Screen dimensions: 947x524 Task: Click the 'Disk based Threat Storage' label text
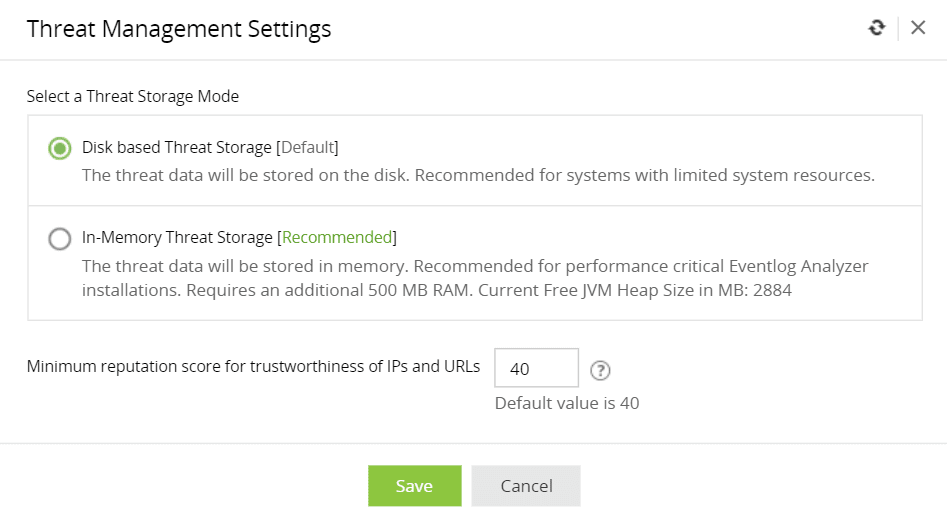click(176, 147)
